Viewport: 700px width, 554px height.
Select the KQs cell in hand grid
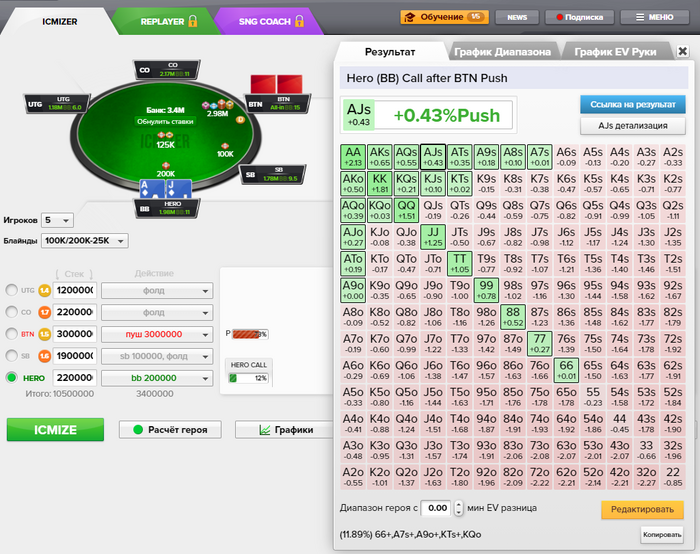(x=406, y=183)
